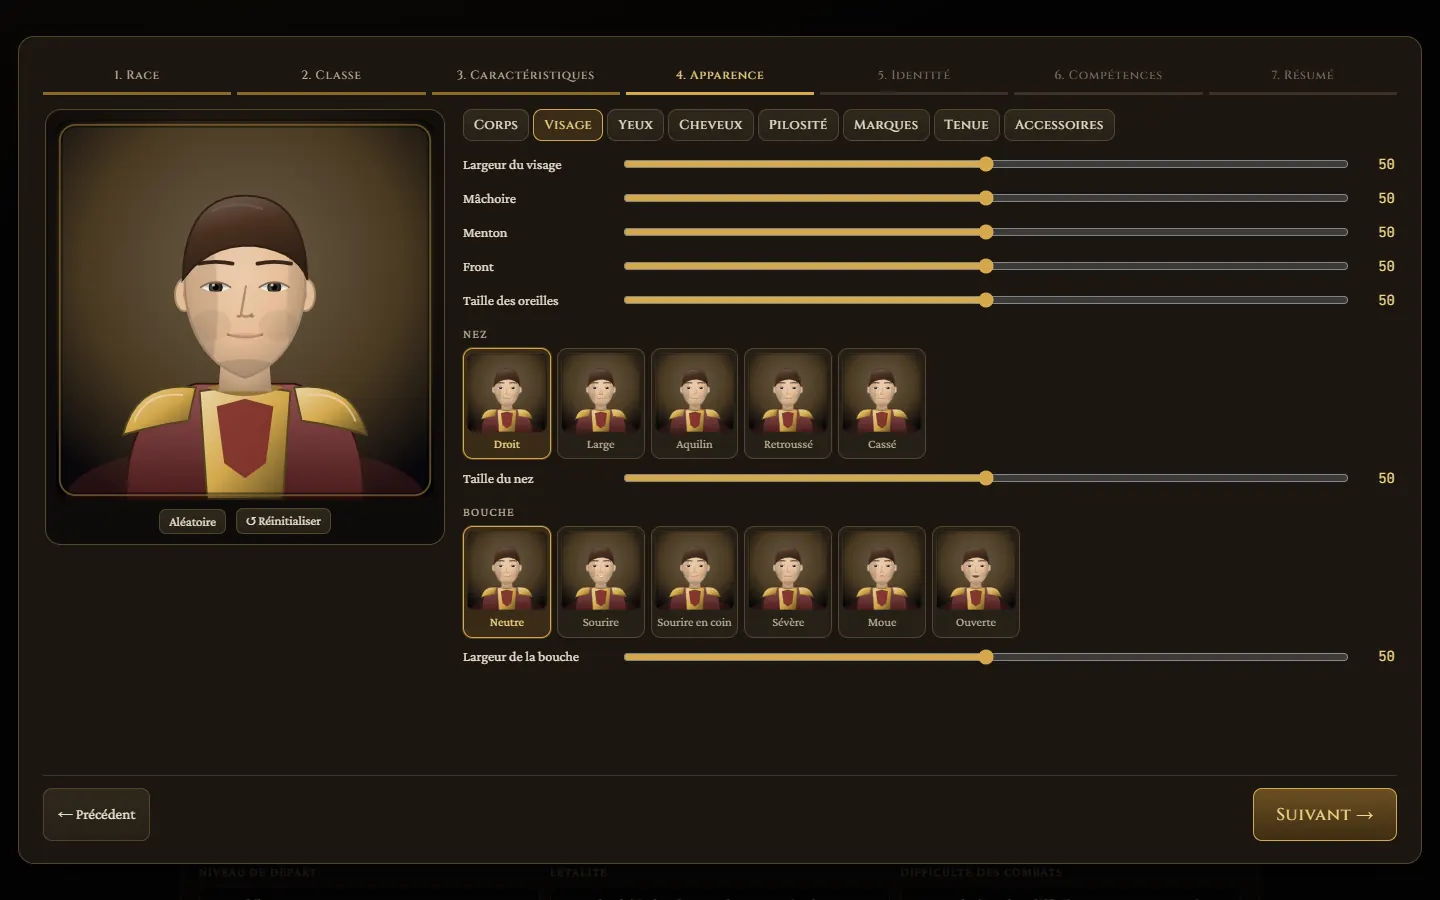This screenshot has height=900, width=1440.
Task: Click the character portrait preview
Action: [245, 310]
